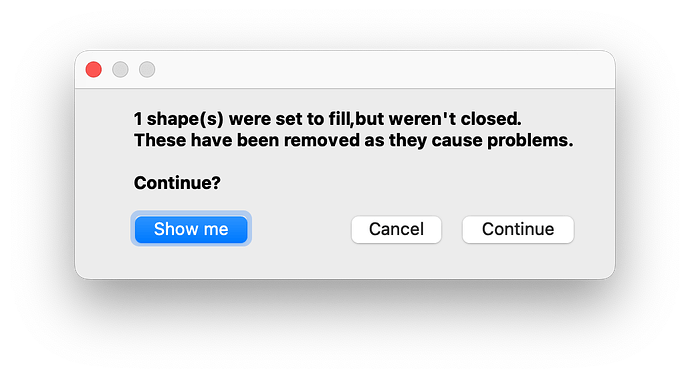Select Continue to proceed without unclosed shapes
Image resolution: width=690 pixels, height=378 pixels.
518,229
